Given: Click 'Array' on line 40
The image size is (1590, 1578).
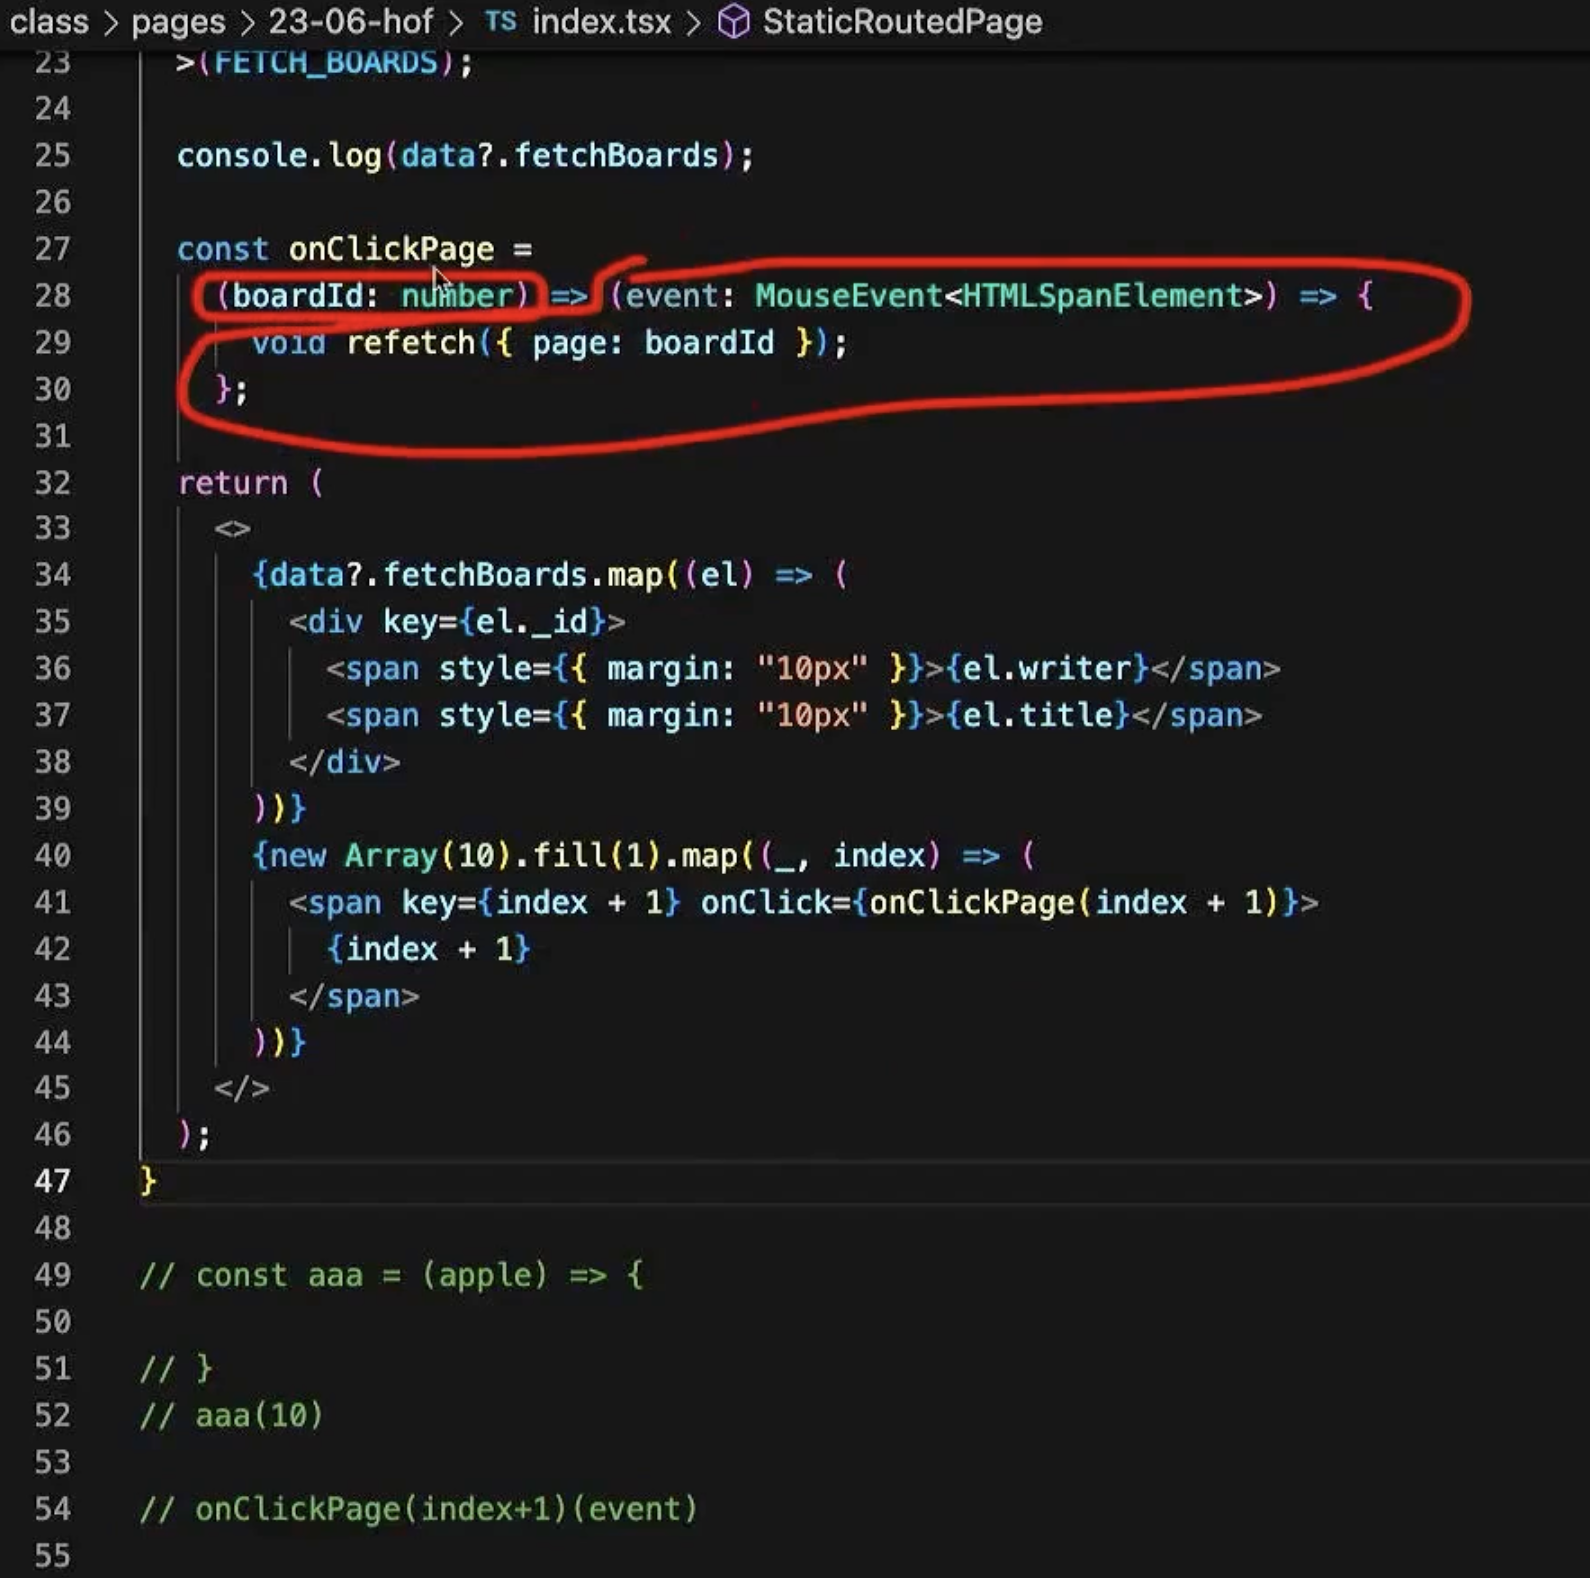Looking at the screenshot, I should [391, 856].
